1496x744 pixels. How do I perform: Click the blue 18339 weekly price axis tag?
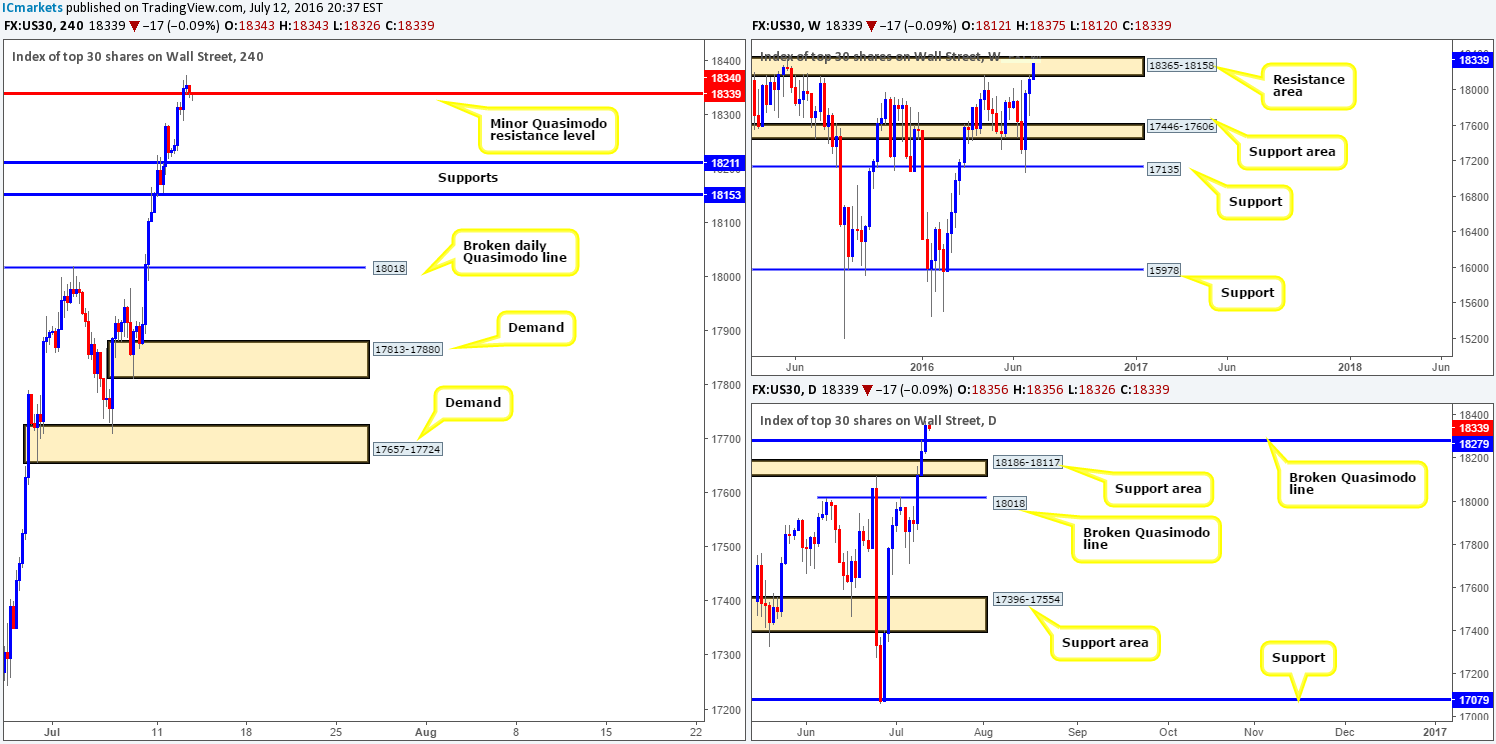pyautogui.click(x=1471, y=60)
